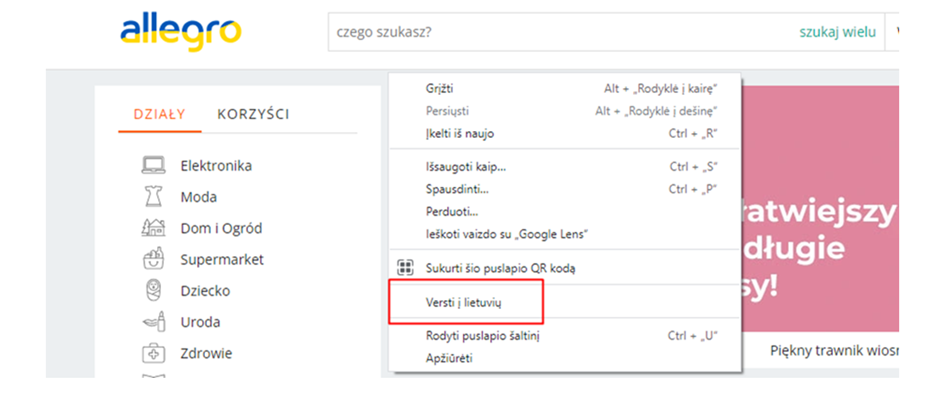The image size is (945, 404).
Task: Click the Allegro logo
Action: (181, 30)
